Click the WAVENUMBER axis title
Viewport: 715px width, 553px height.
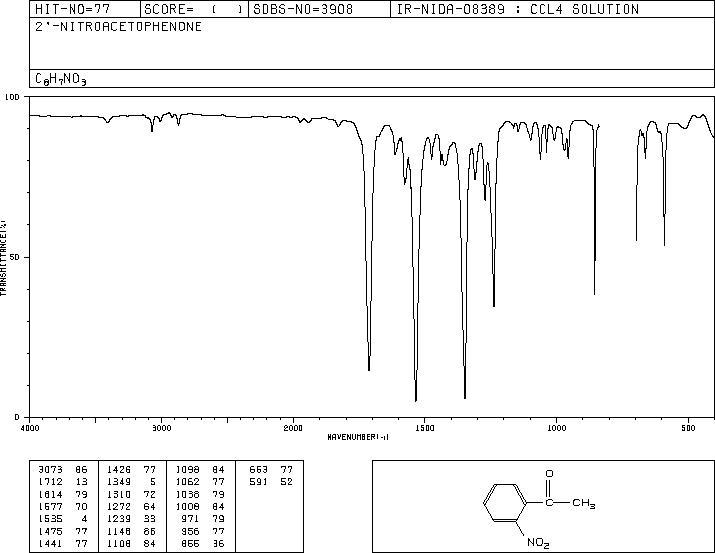click(358, 437)
